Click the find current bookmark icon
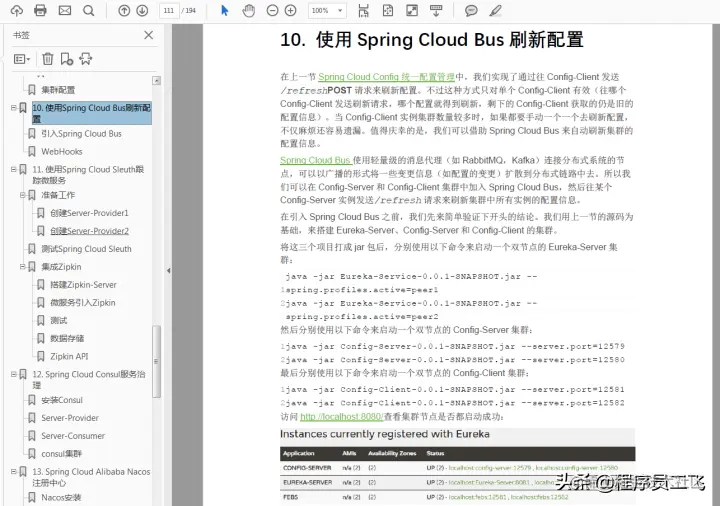Image resolution: width=720 pixels, height=506 pixels. [x=85, y=59]
